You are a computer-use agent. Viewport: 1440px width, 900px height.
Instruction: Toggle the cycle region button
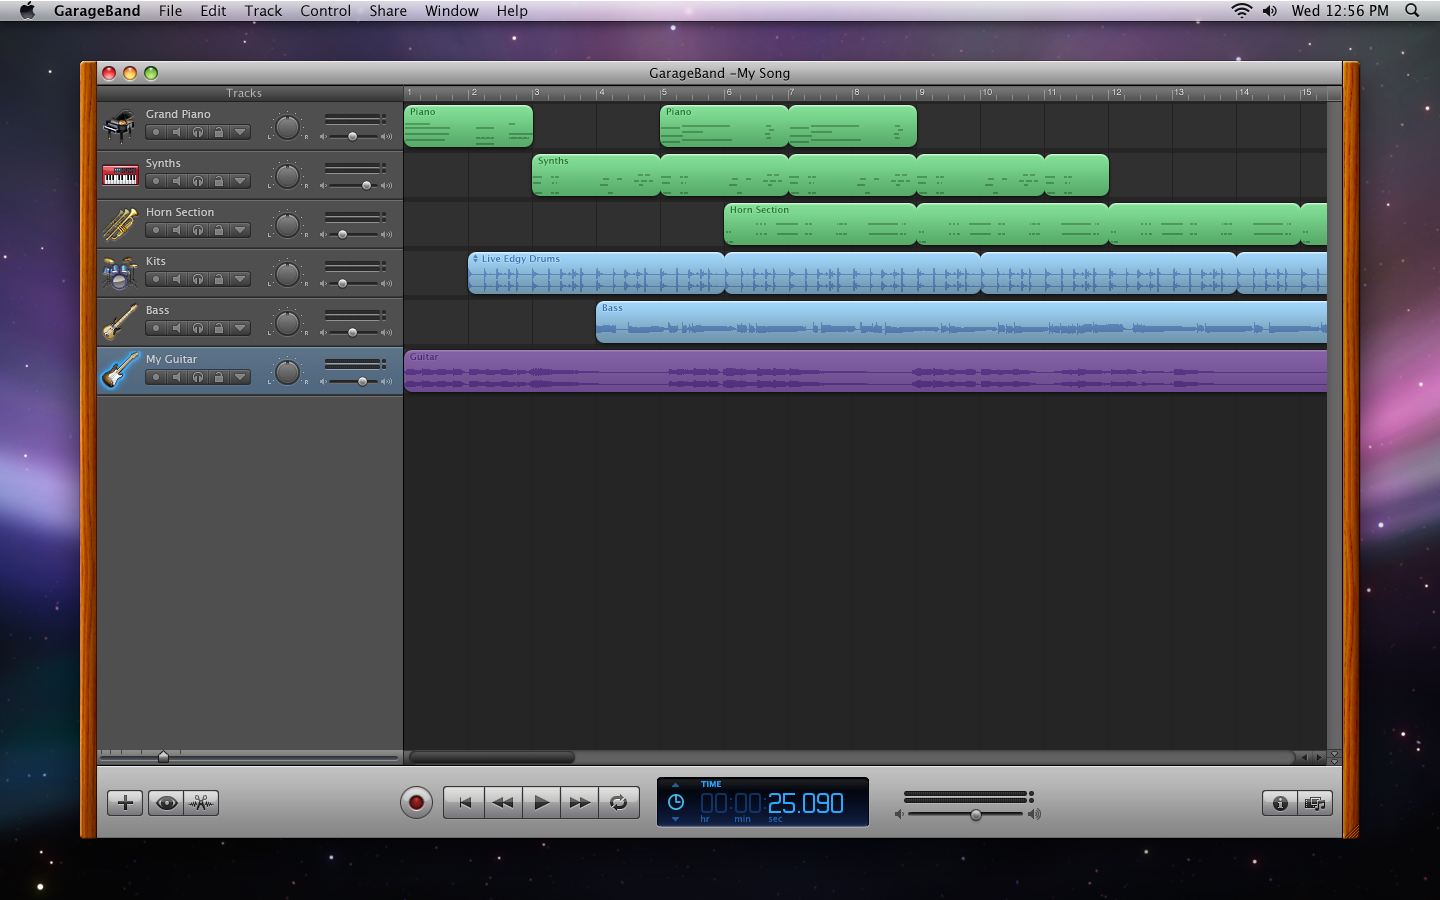pyautogui.click(x=618, y=802)
